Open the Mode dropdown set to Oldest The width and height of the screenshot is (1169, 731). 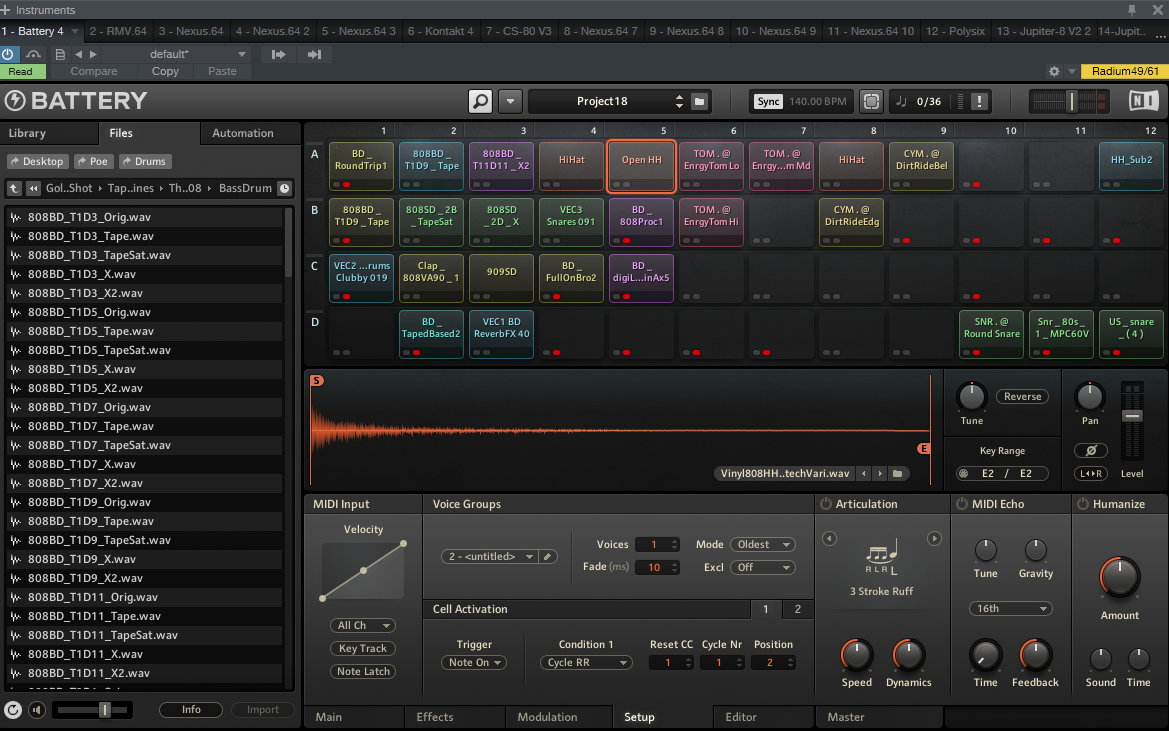[x=762, y=545]
